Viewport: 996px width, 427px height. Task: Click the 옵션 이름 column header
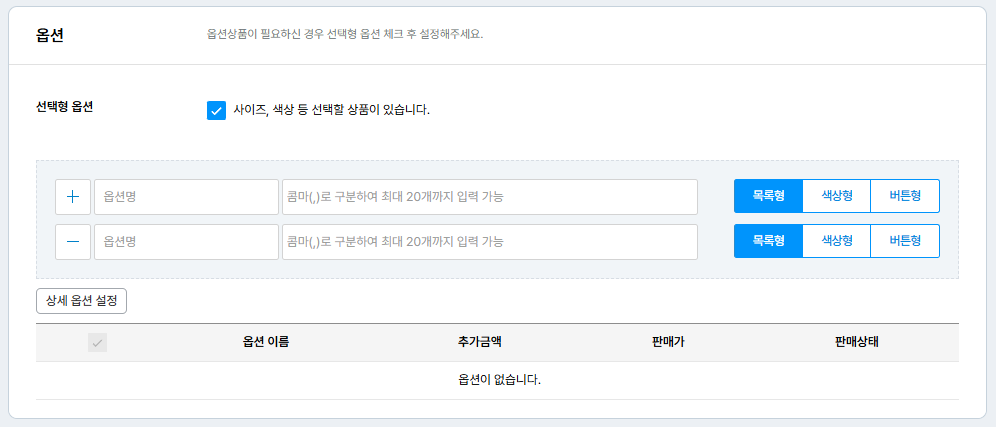coord(266,343)
